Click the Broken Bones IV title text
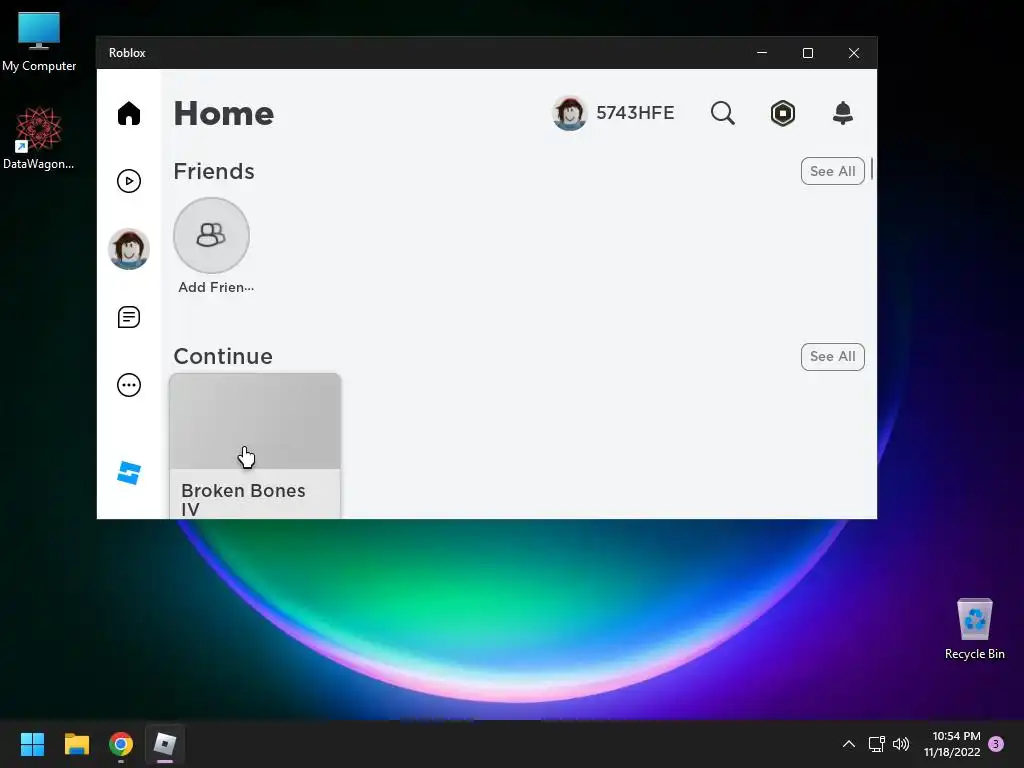Viewport: 1024px width, 768px height. (243, 500)
